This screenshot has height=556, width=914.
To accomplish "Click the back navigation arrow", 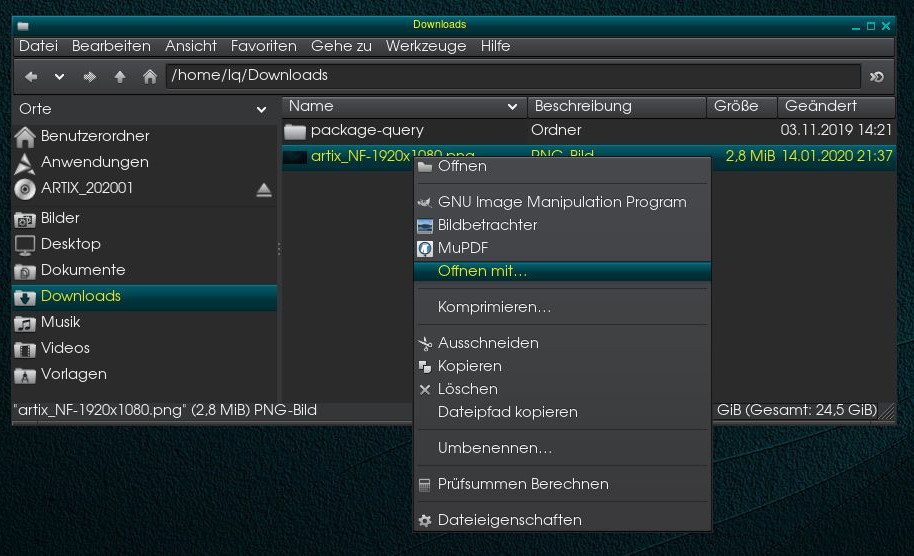I will click(31, 76).
